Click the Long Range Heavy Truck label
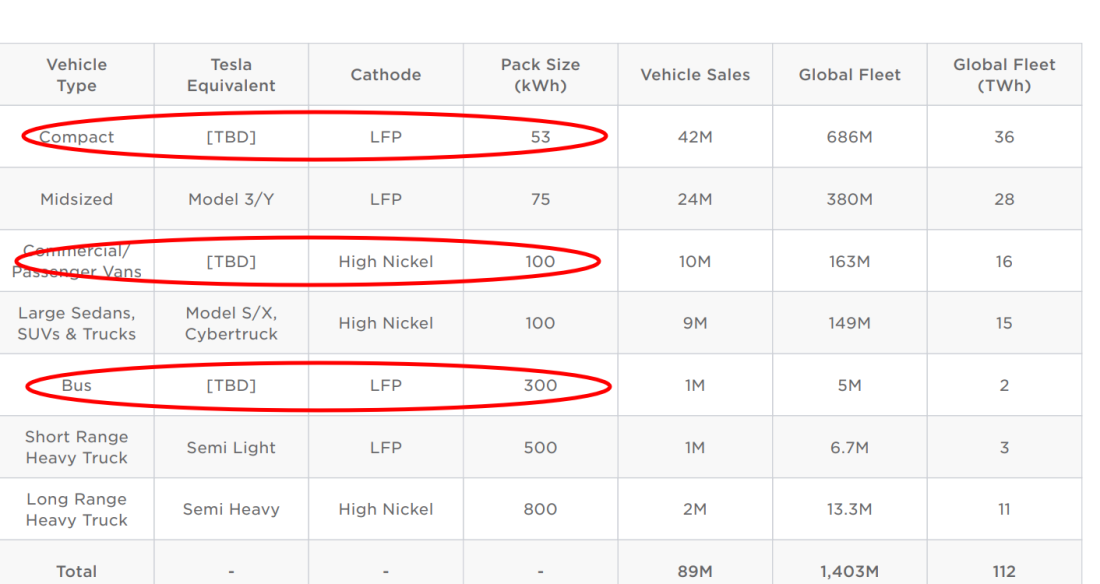Screen dimensions: 1100x584 76,510
